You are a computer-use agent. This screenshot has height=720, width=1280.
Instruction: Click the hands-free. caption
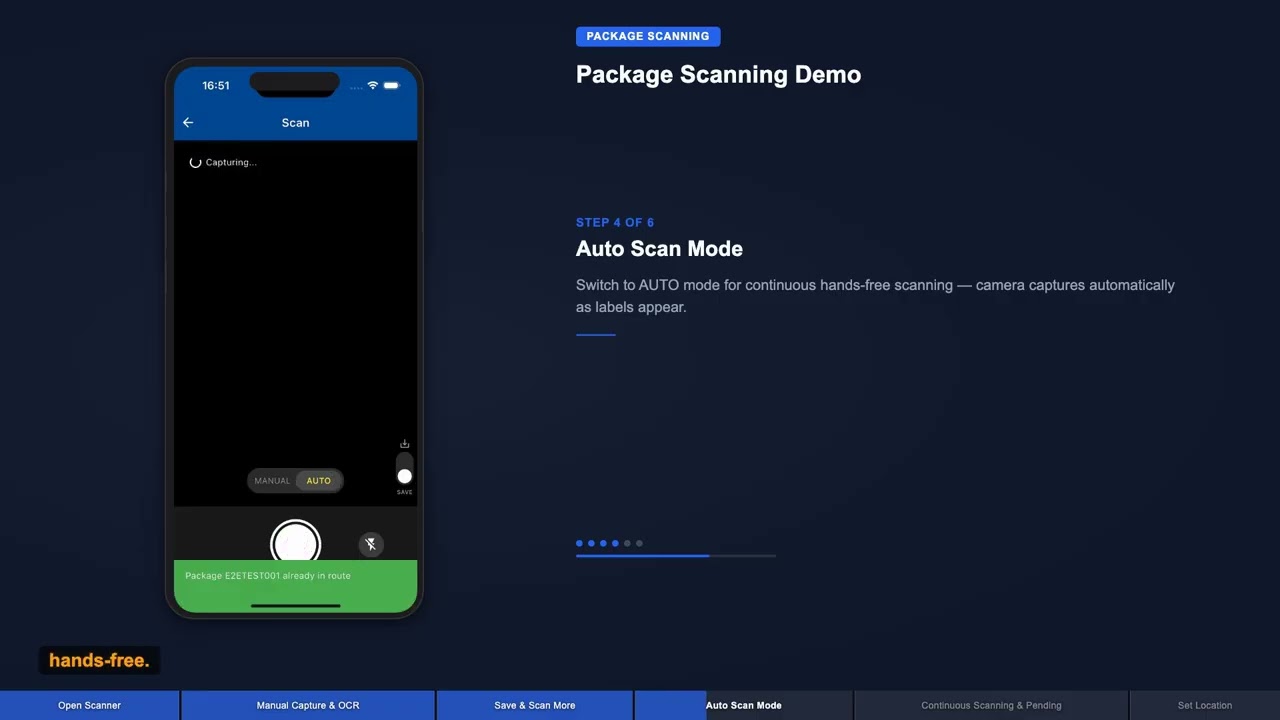(99, 660)
